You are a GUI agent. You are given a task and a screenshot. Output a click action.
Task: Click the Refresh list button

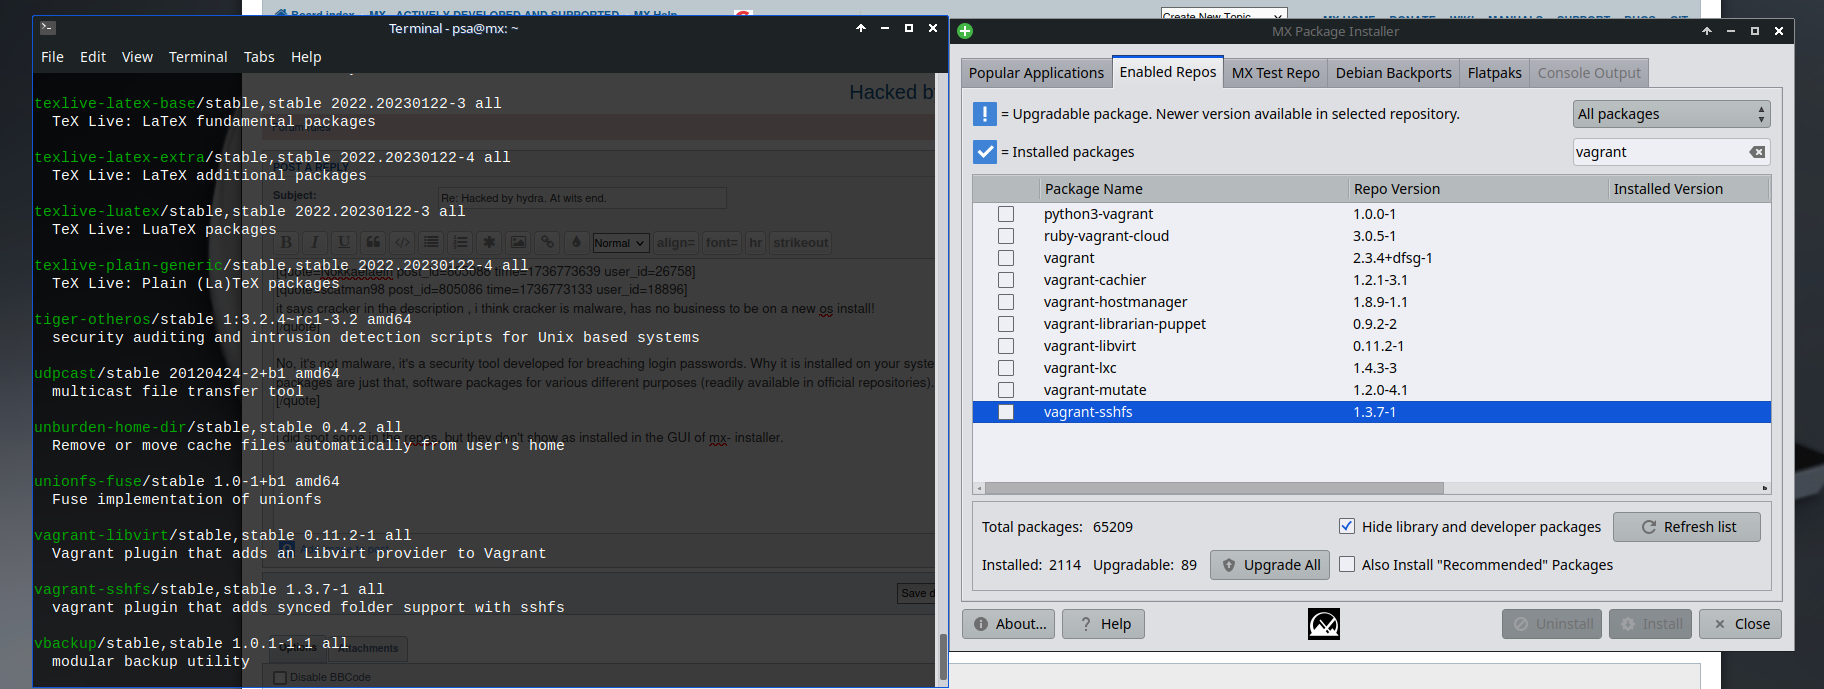(1687, 527)
